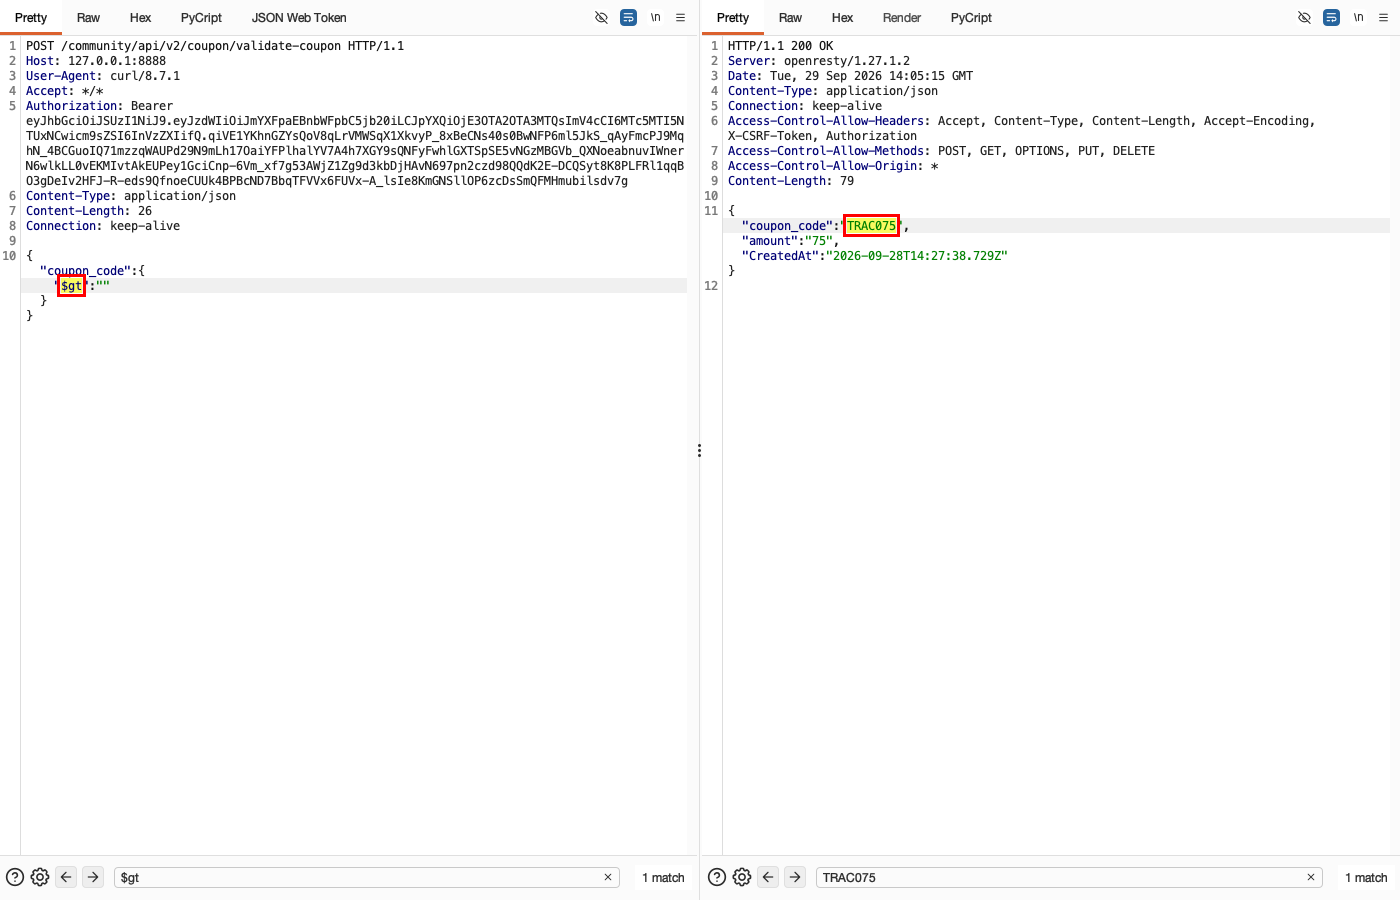This screenshot has width=1400, height=900.
Task: Open search help icon under response pane
Action: pyautogui.click(x=717, y=877)
